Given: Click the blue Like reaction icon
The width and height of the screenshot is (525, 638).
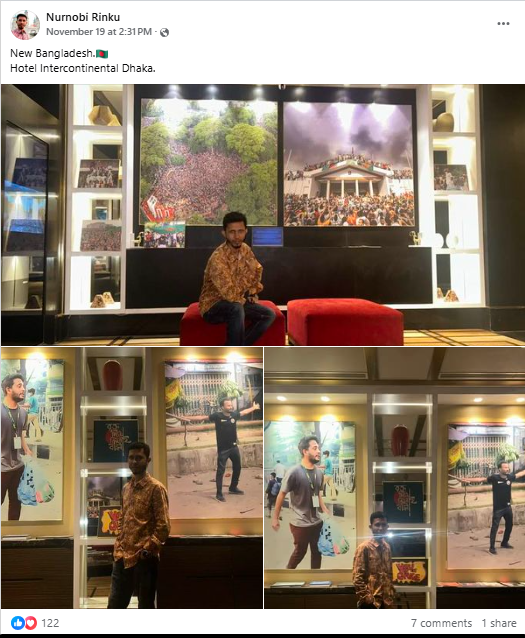Looking at the screenshot, I should pyautogui.click(x=18, y=623).
